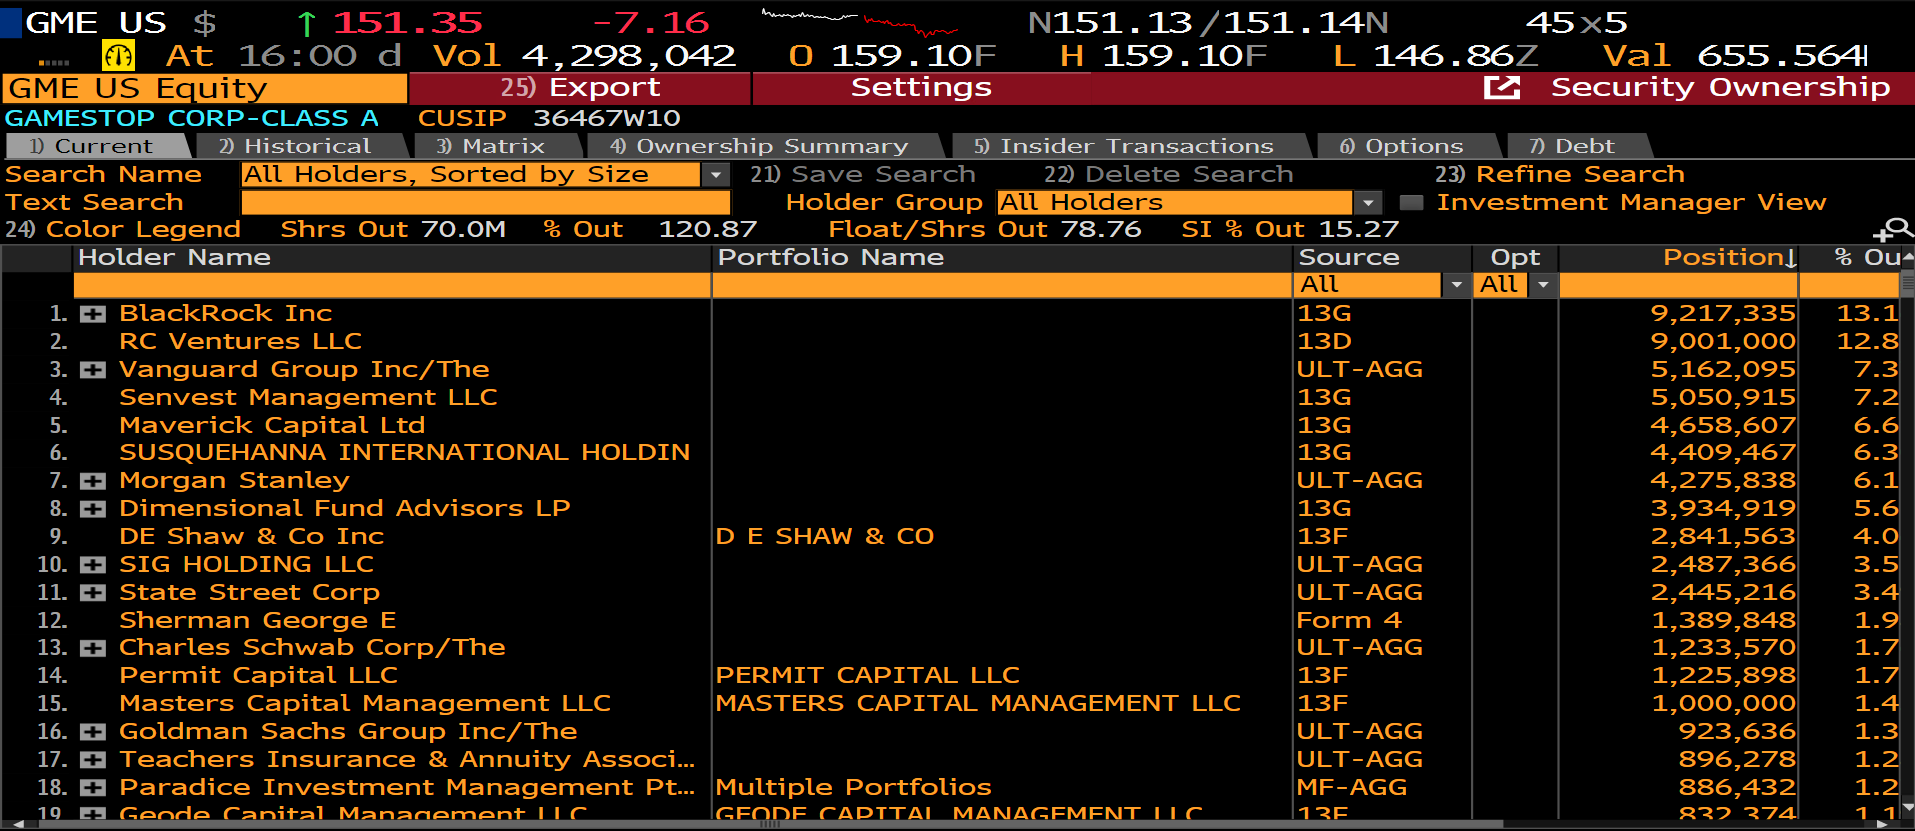Viewport: 1915px width, 831px height.
Task: Click horizontal scrollbar right arrow
Action: [x=1882, y=824]
